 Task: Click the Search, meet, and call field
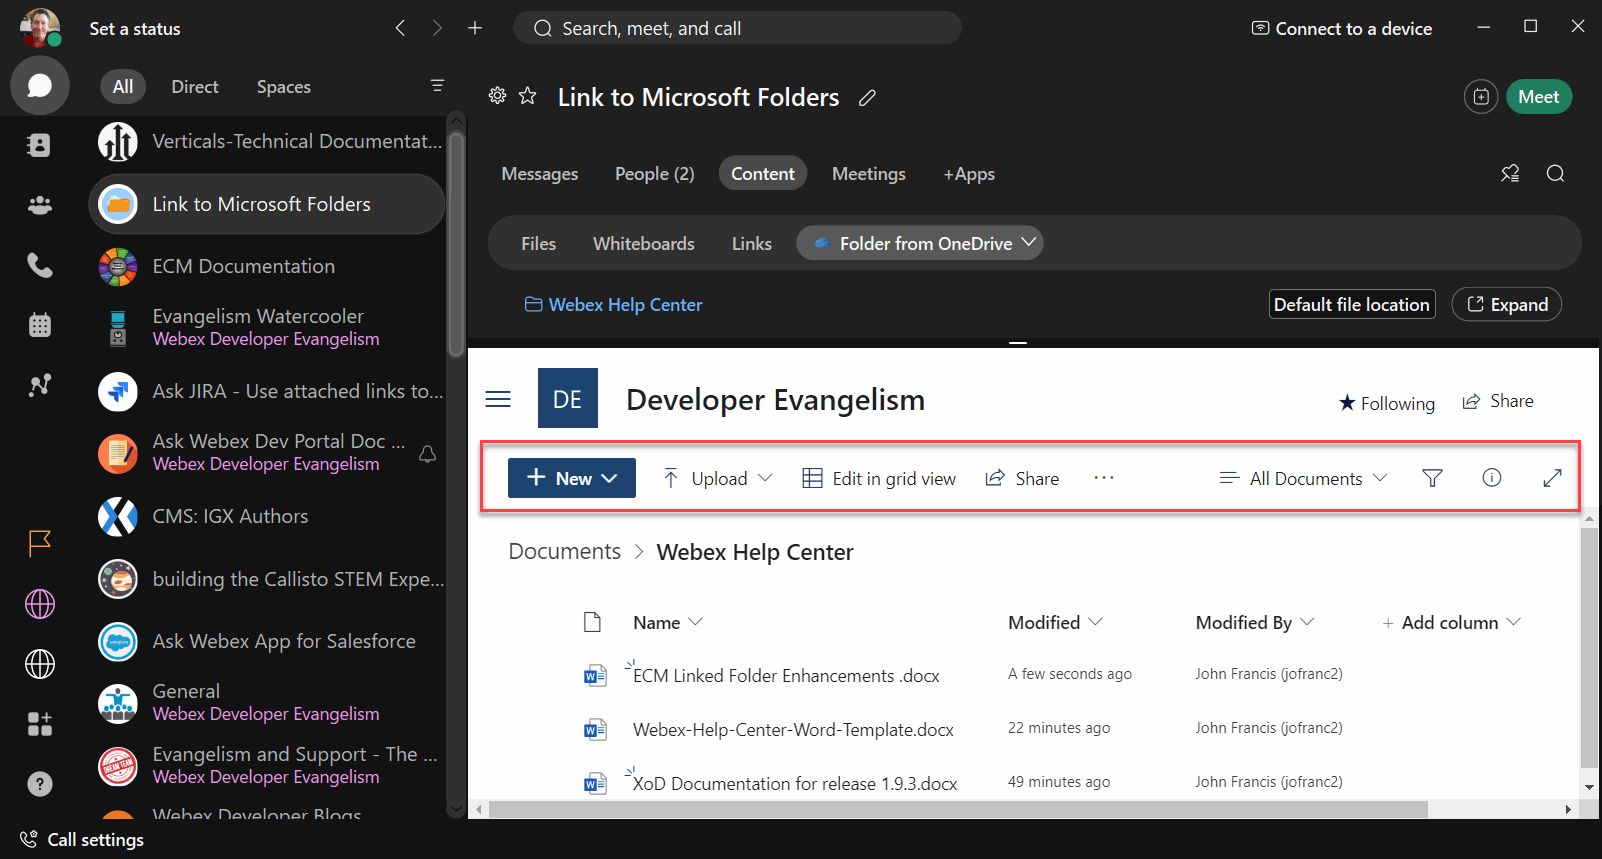pyautogui.click(x=737, y=28)
